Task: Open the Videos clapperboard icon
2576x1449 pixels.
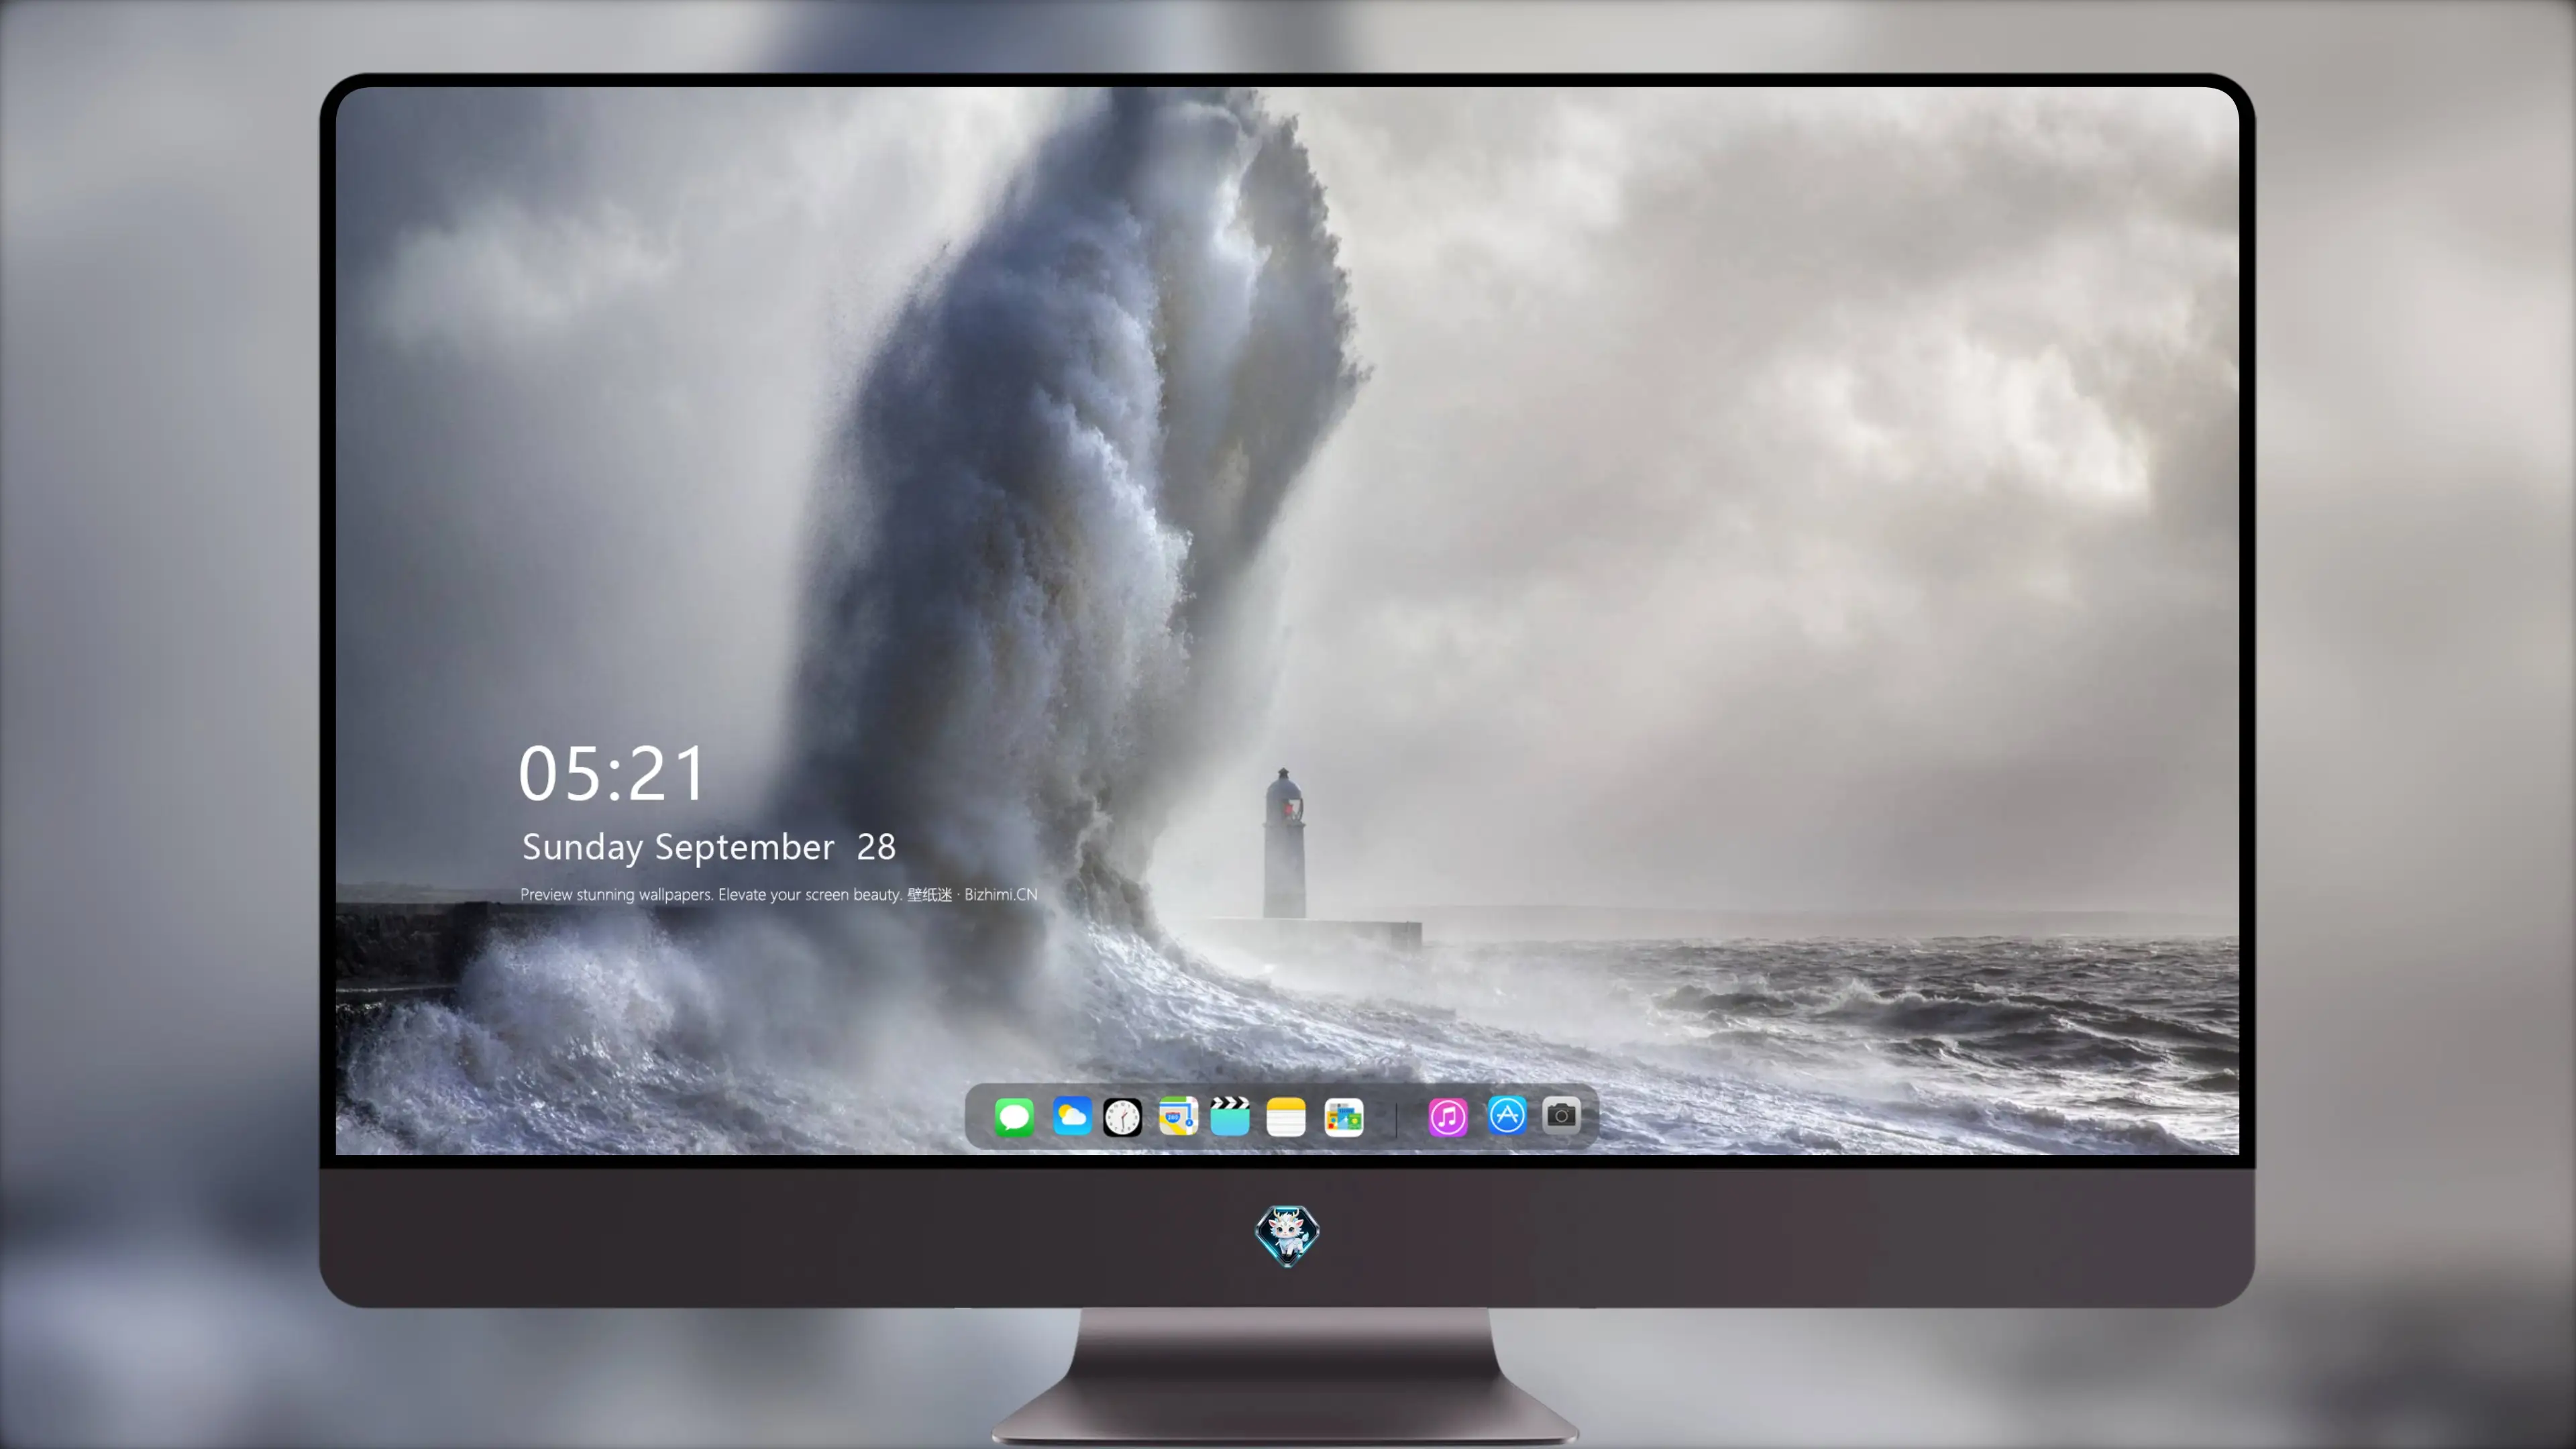Action: pyautogui.click(x=1230, y=1117)
